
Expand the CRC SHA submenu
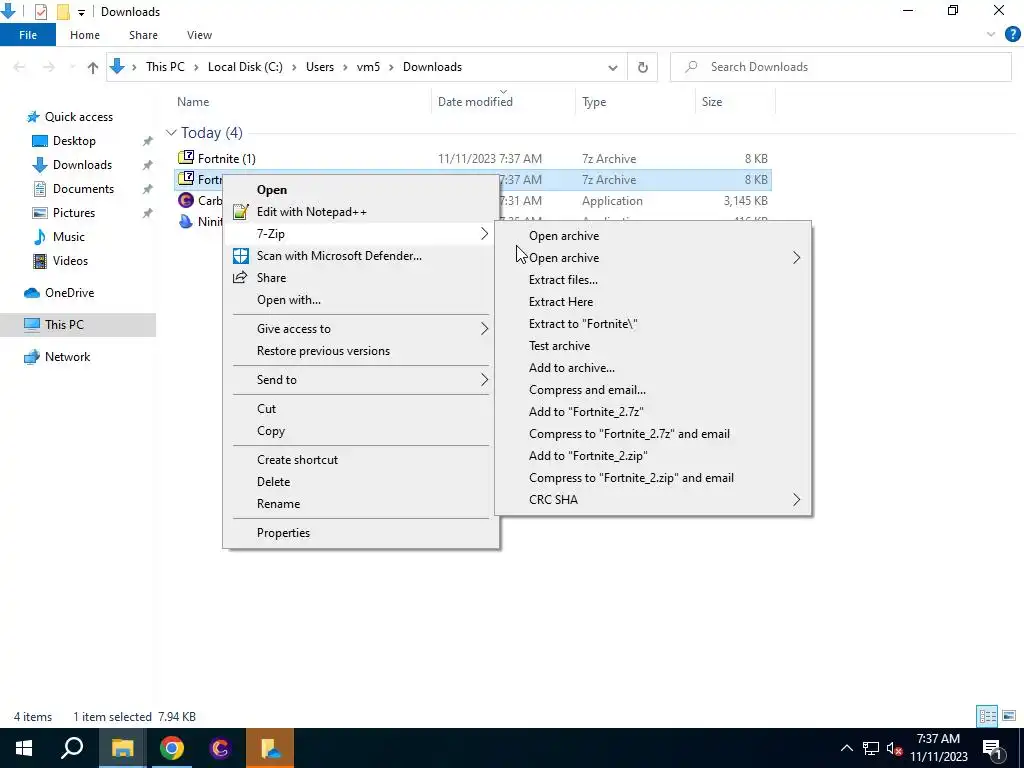pos(796,500)
